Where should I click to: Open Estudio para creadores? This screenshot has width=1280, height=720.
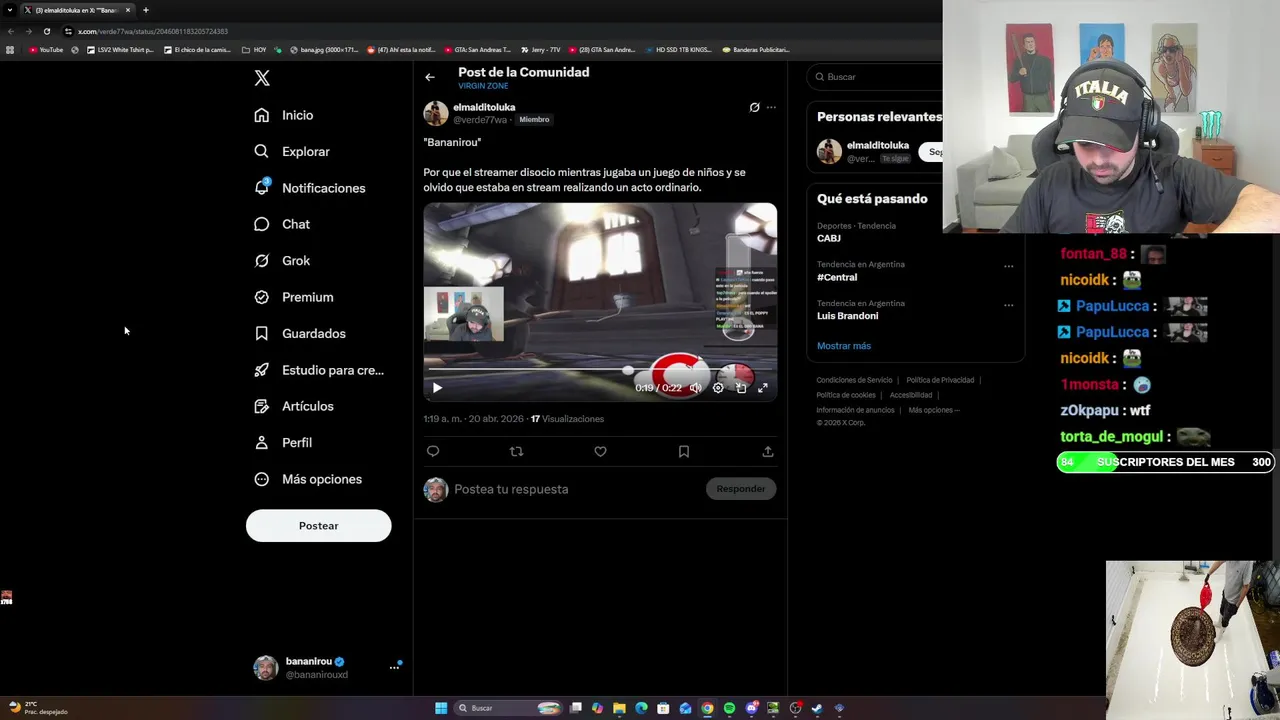pos(319,370)
